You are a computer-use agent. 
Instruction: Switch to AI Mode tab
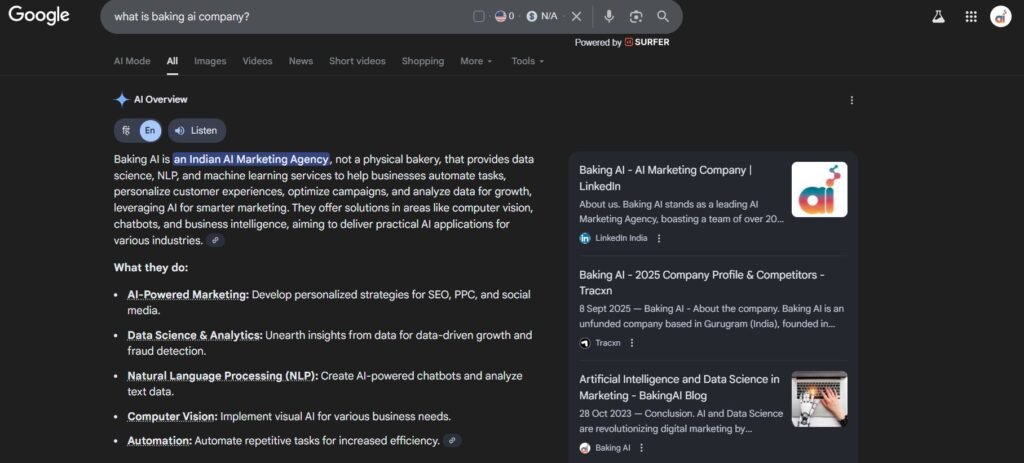tap(132, 61)
